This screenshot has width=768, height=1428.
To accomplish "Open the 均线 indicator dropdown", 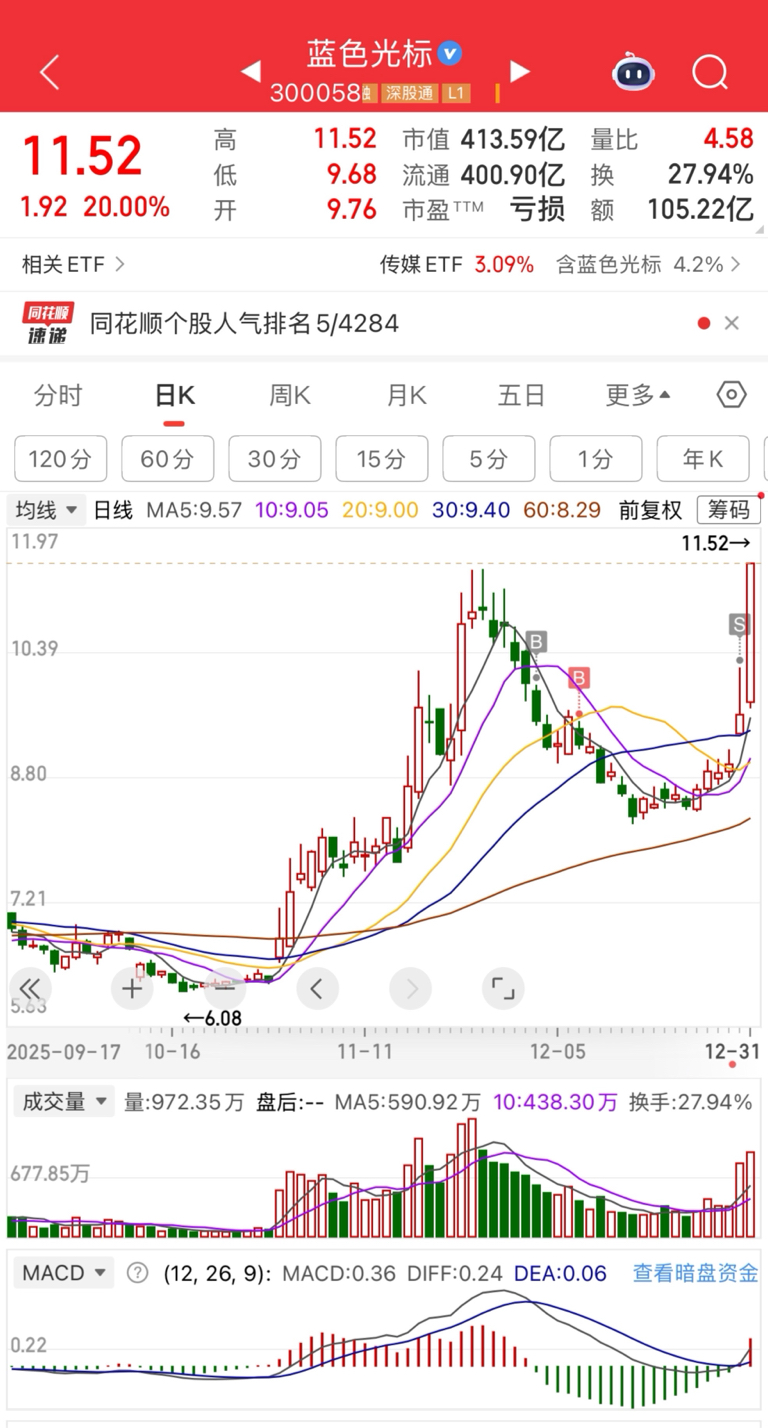I will tap(46, 510).
